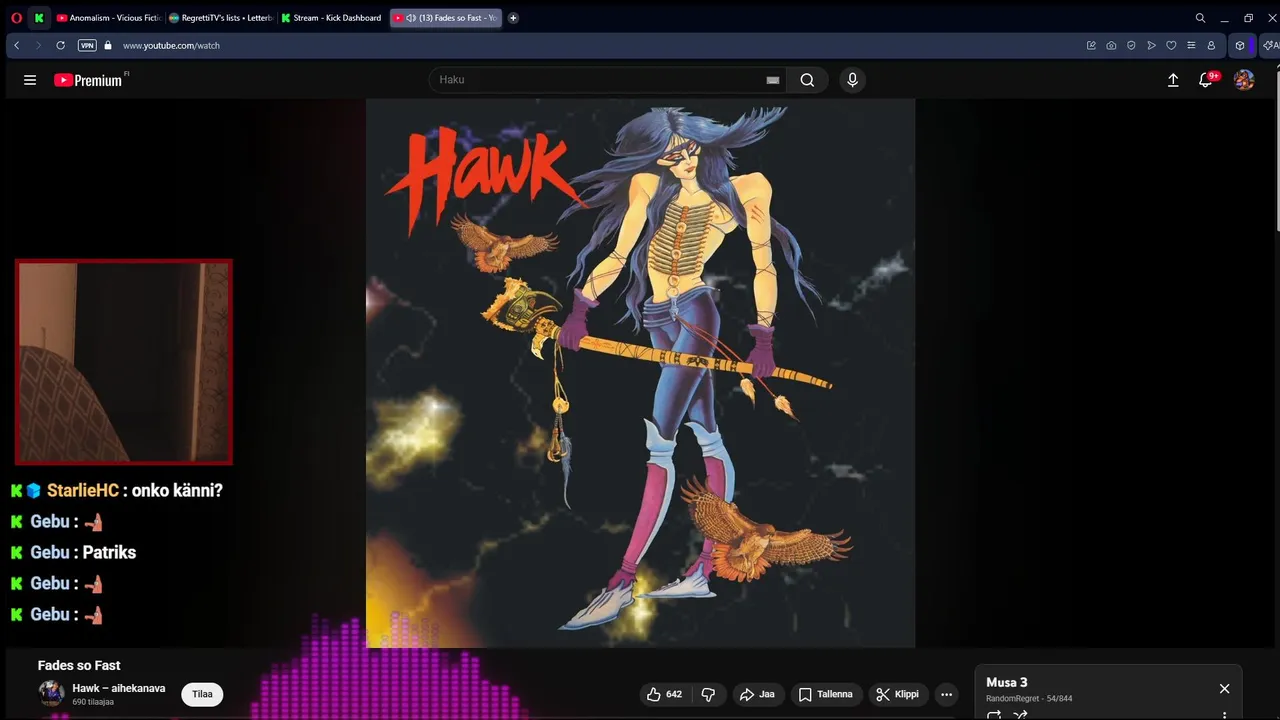Viewport: 1280px width, 720px height.
Task: Open the AI assistant sparkle button
Action: 1270,45
